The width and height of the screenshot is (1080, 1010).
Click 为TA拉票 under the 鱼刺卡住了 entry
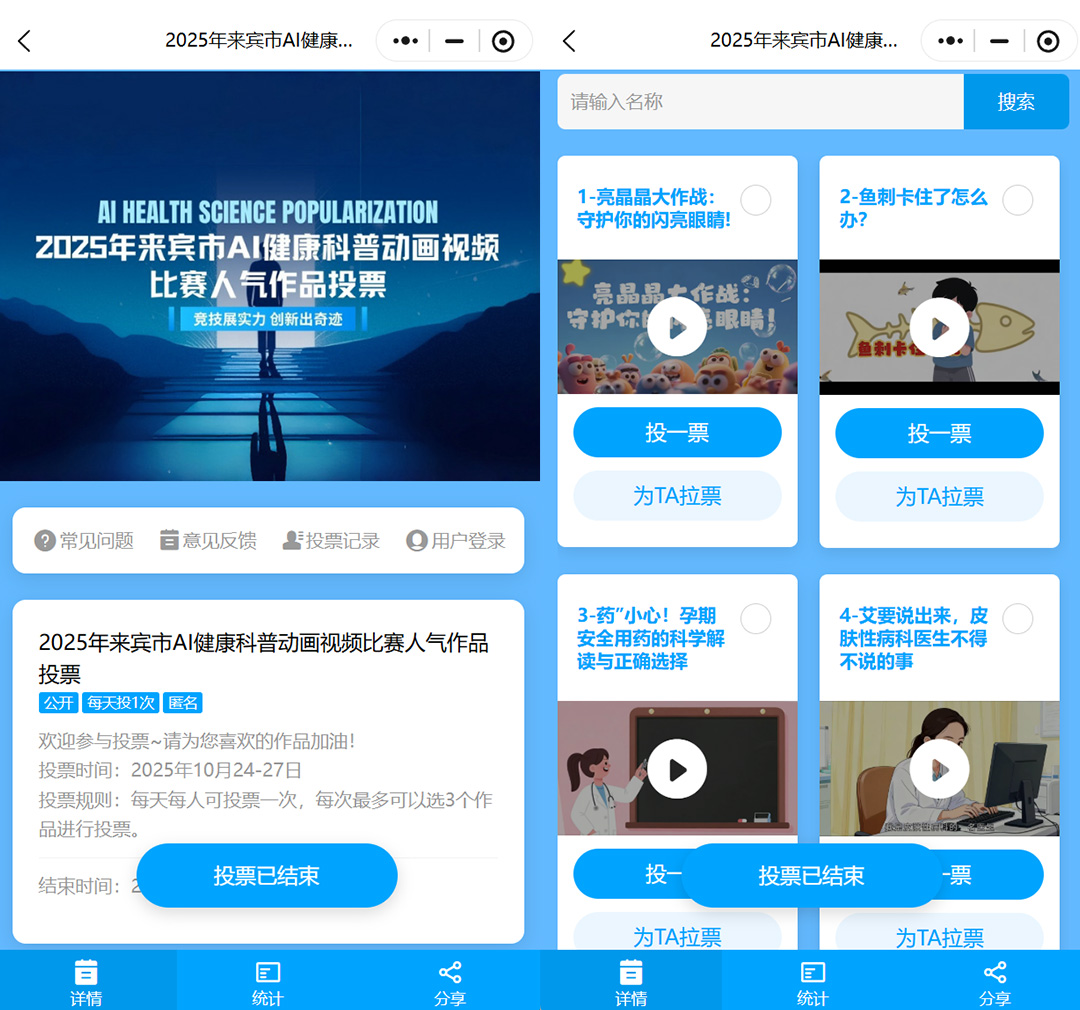pyautogui.click(x=939, y=496)
